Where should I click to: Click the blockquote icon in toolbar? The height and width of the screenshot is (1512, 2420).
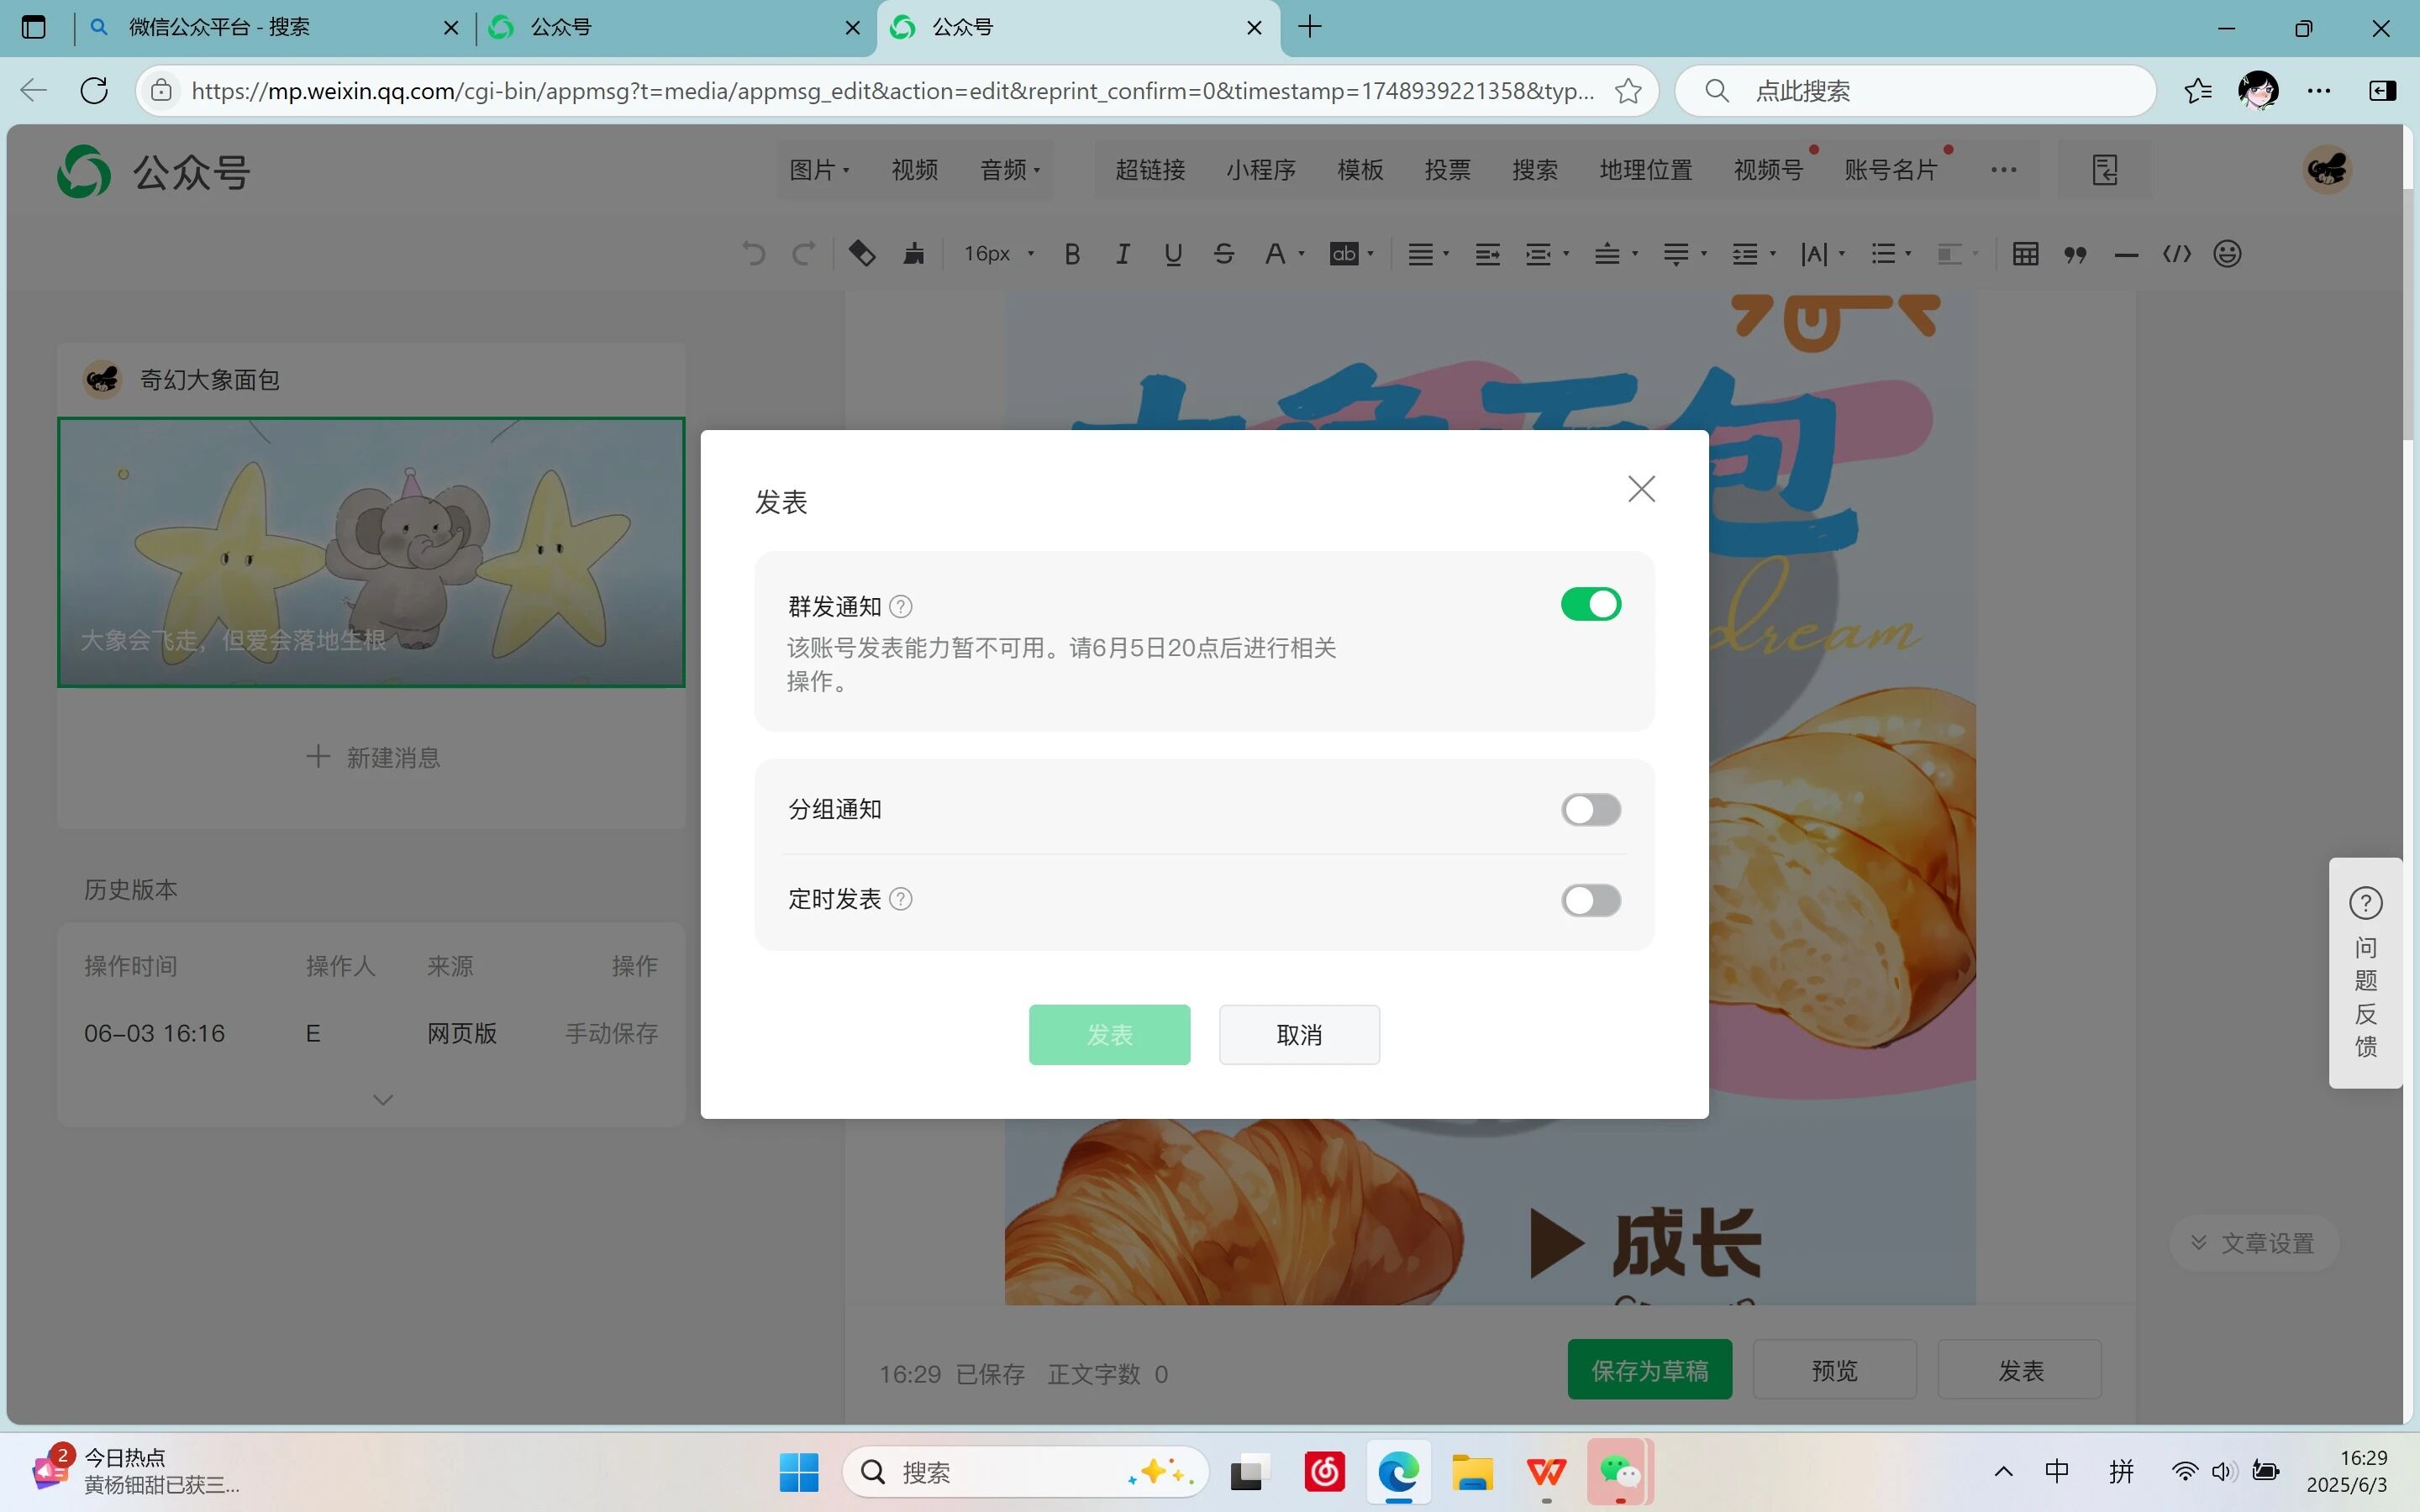(x=2075, y=254)
